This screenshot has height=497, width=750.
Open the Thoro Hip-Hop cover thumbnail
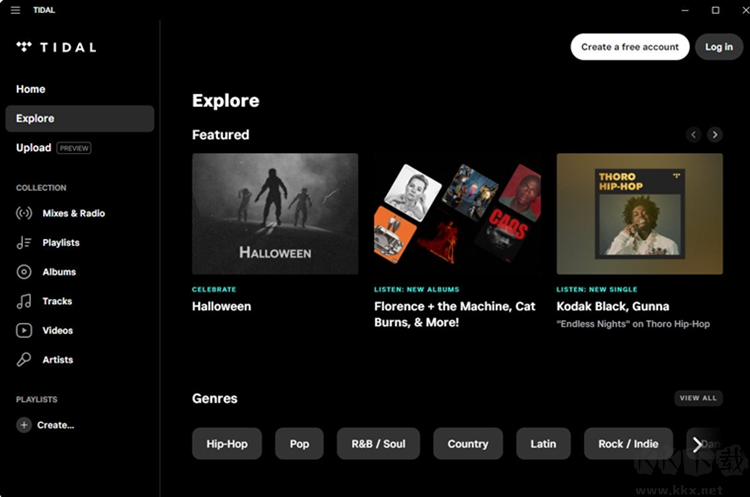(640, 214)
